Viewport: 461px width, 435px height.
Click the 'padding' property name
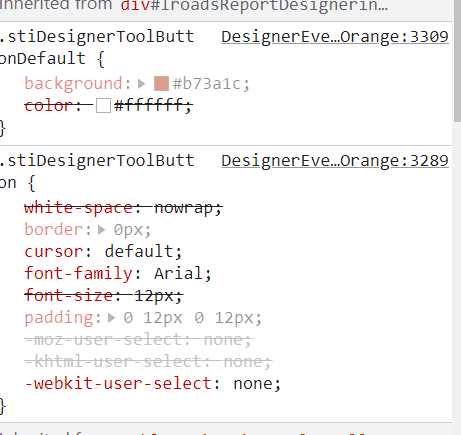59,318
